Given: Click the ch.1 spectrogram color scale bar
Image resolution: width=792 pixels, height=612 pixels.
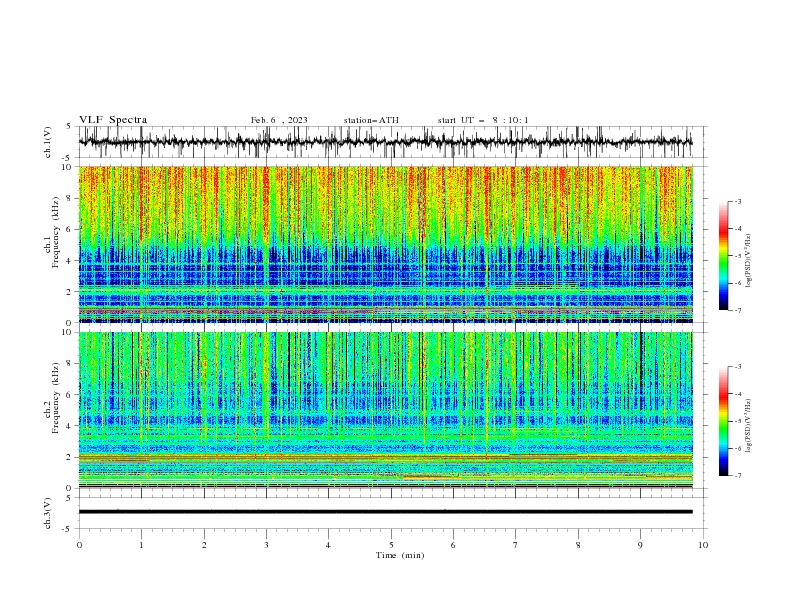Looking at the screenshot, I should click(x=723, y=256).
